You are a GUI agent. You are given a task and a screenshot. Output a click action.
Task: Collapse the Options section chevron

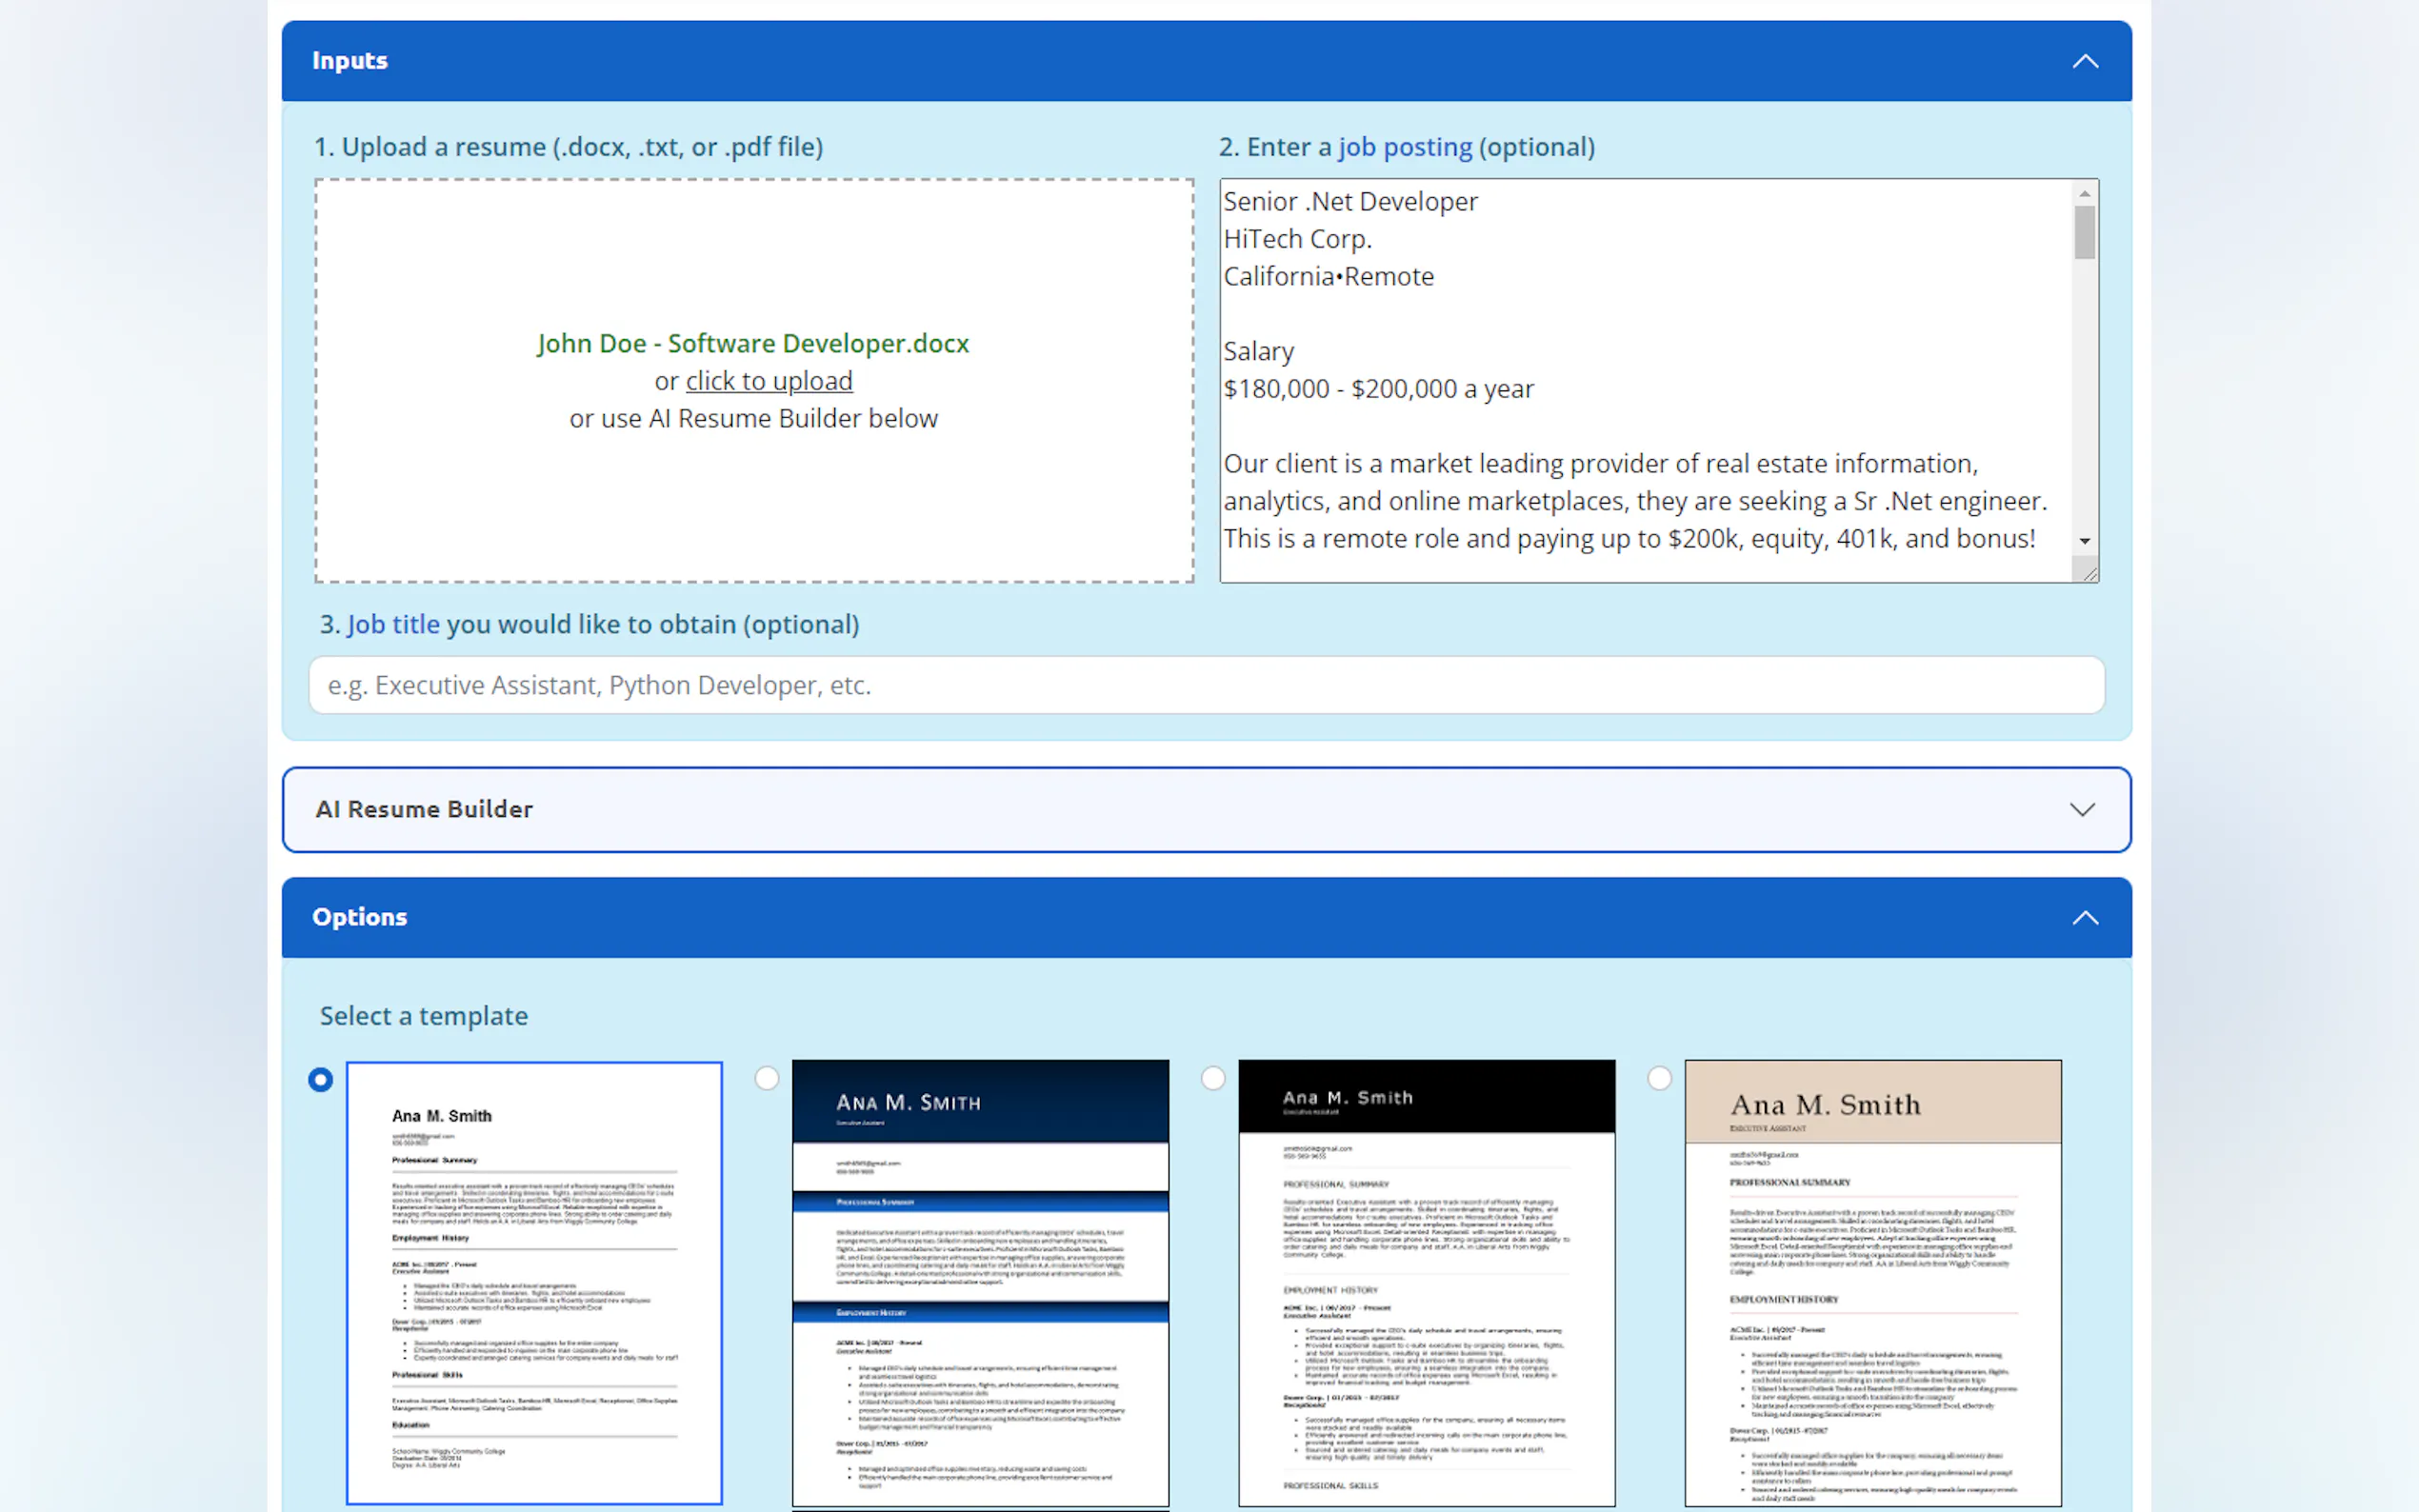point(2084,917)
